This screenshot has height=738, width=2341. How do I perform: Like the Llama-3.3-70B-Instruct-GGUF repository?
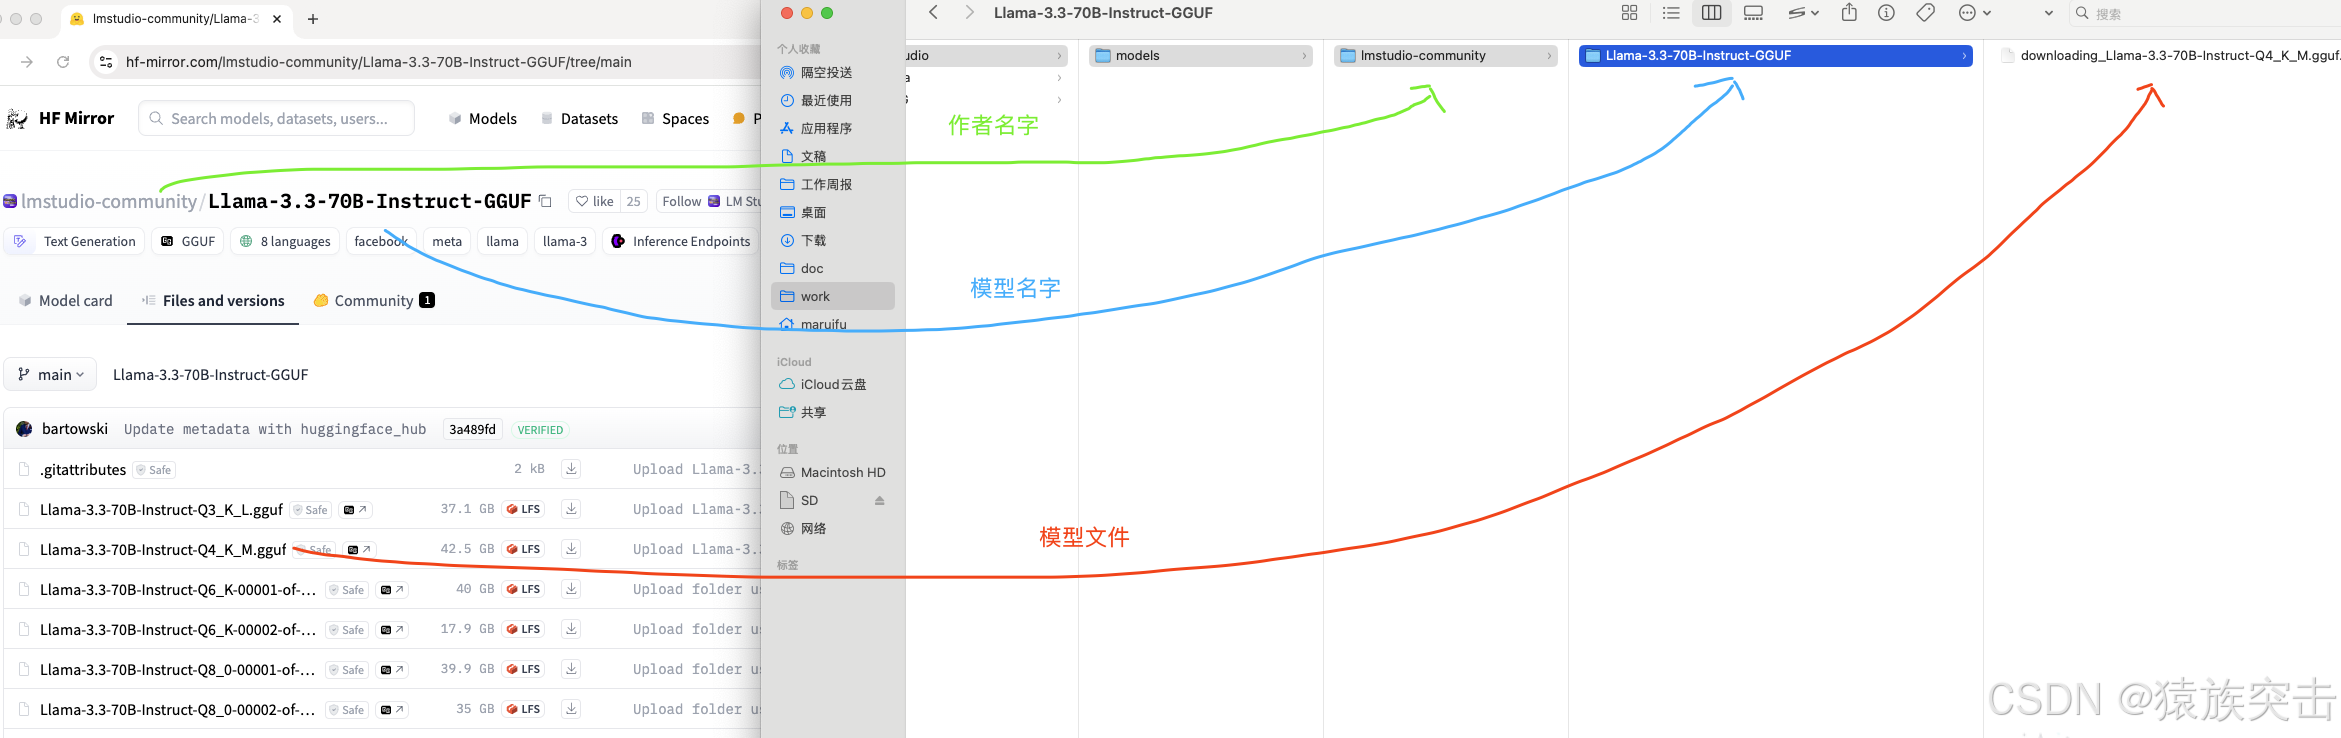[x=595, y=201]
